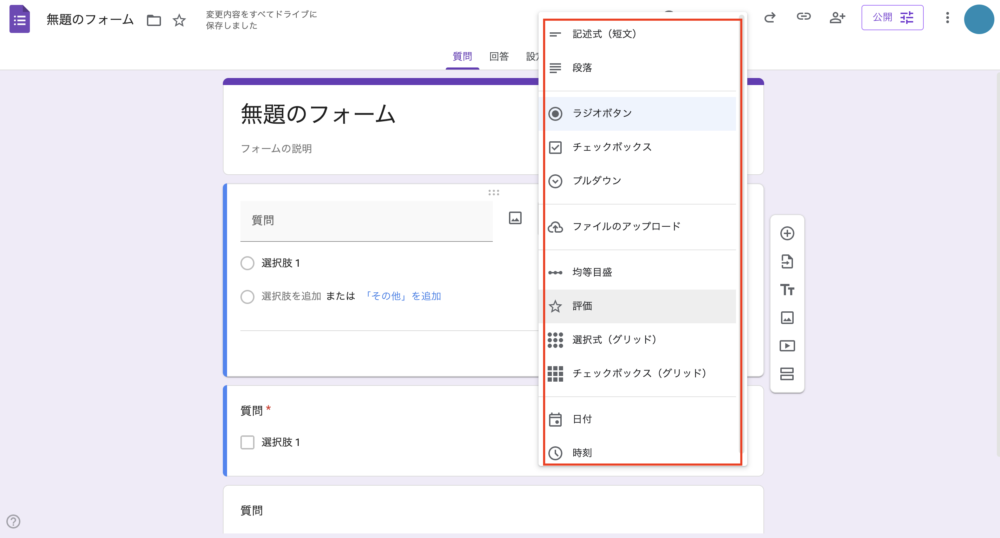Tick checkbox 選択肢 1 in second question
The image size is (1000, 538).
point(247,442)
